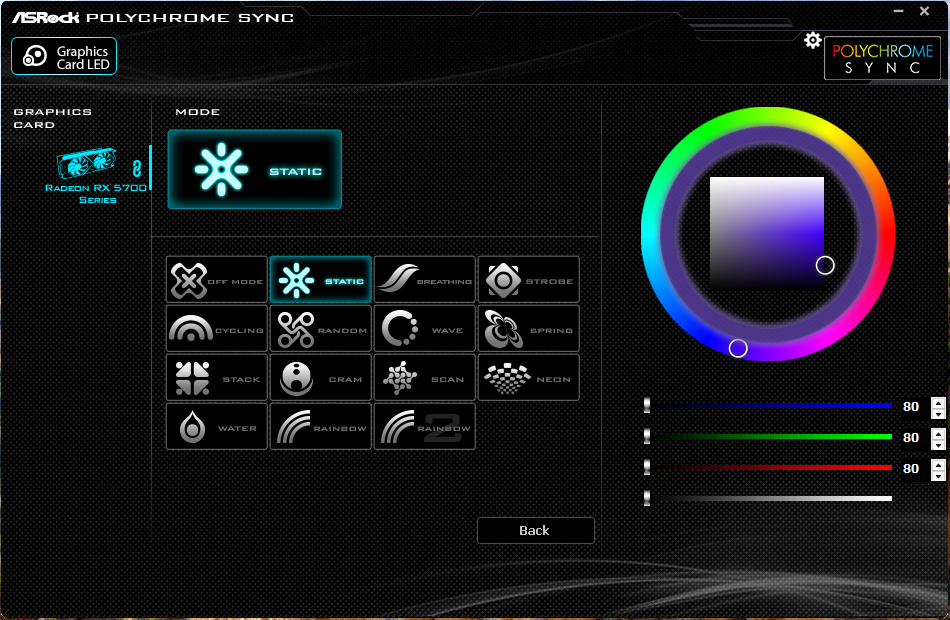Pick the Spring lighting mode
Image resolution: width=950 pixels, height=620 pixels.
click(x=529, y=328)
